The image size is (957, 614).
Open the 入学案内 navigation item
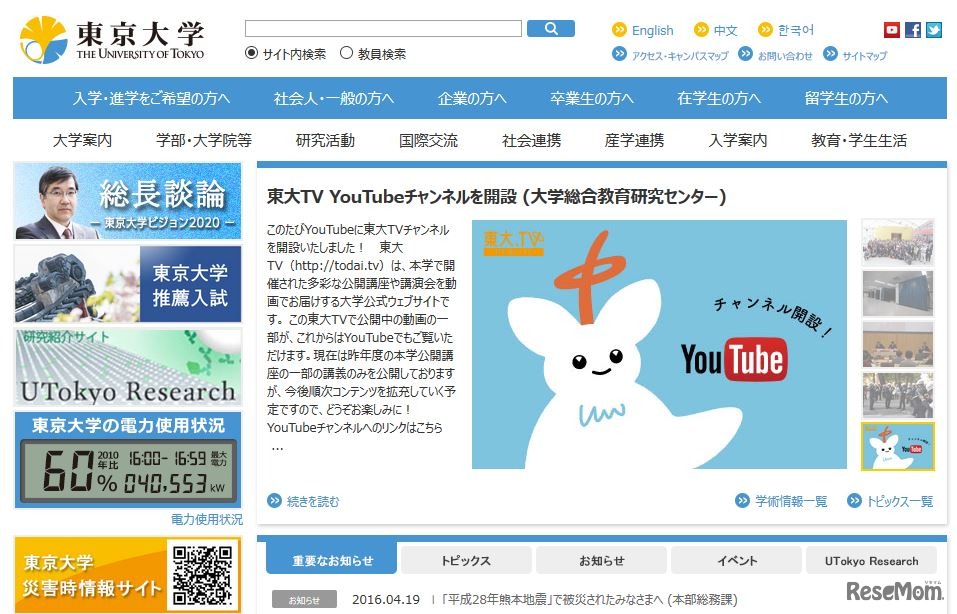click(x=738, y=140)
